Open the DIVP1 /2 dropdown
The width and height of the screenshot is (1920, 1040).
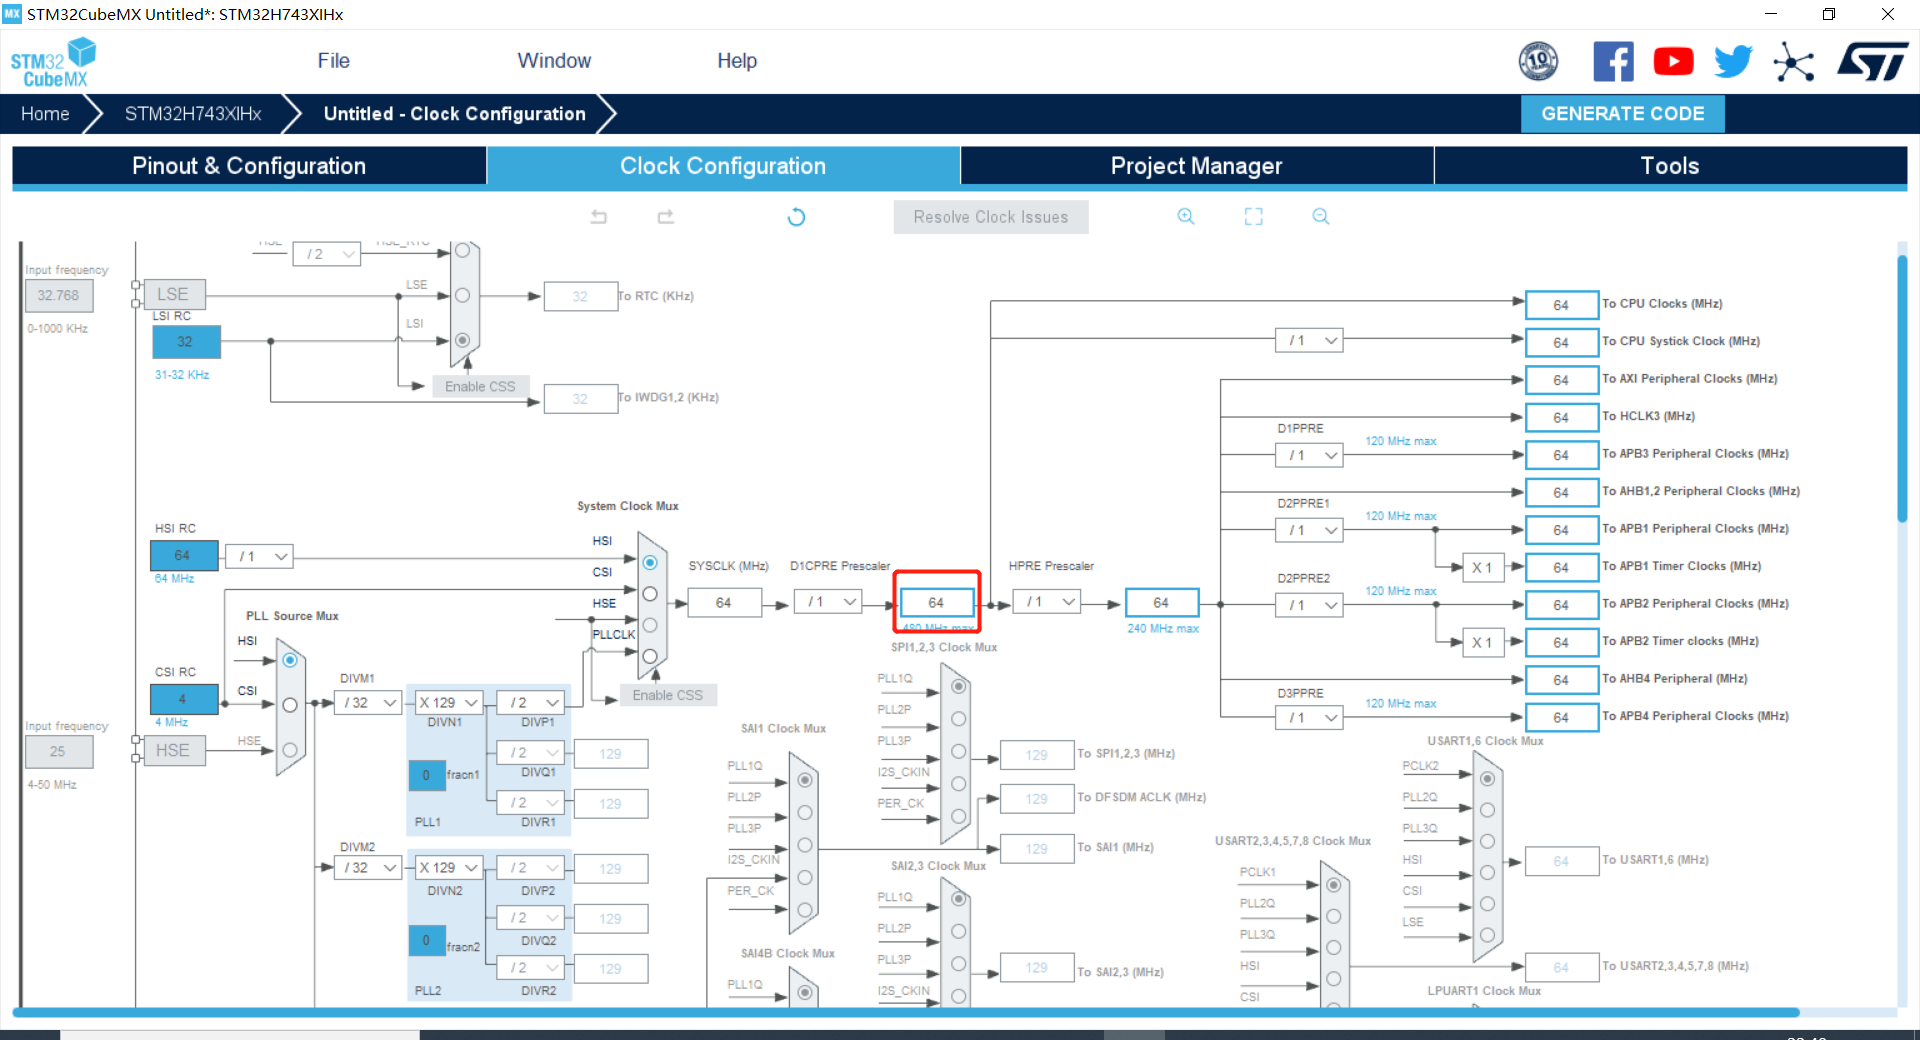530,703
